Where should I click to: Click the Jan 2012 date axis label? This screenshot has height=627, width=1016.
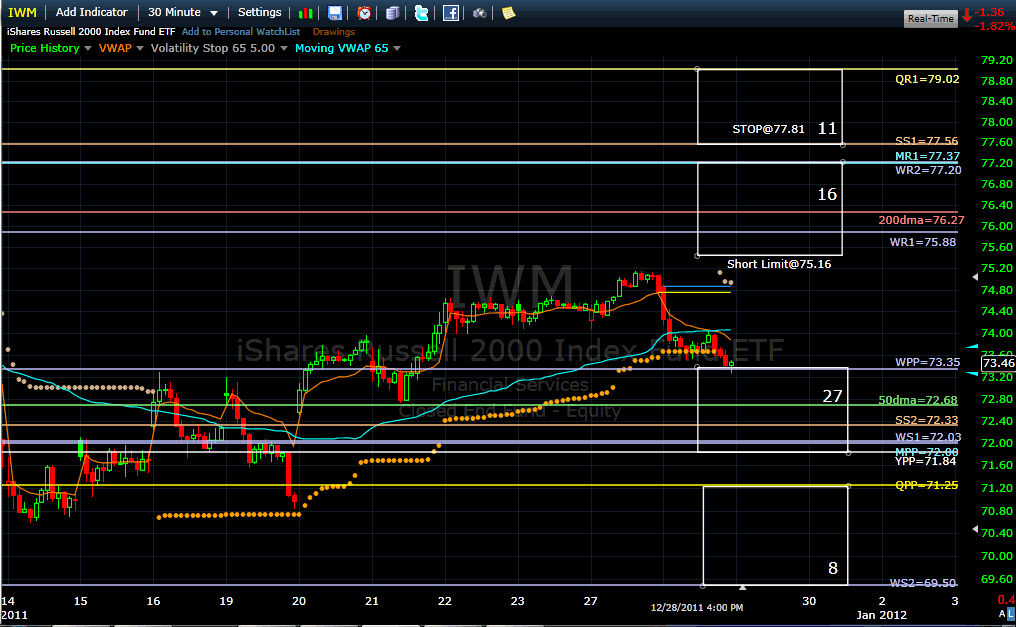click(x=882, y=615)
